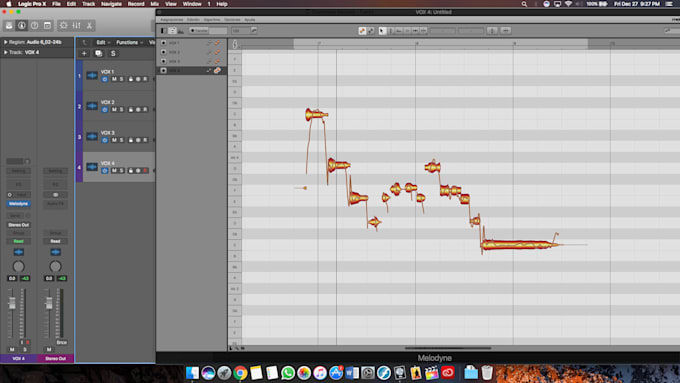Toggle the Inspector button in Logic toolbar
The image size is (680, 383).
(21, 26)
